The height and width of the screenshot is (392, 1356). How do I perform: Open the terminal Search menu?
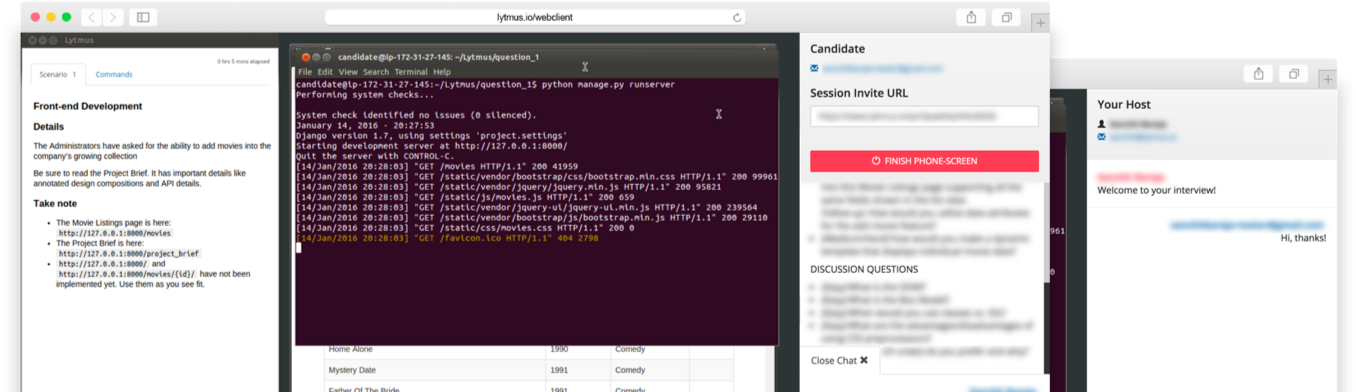pos(376,72)
